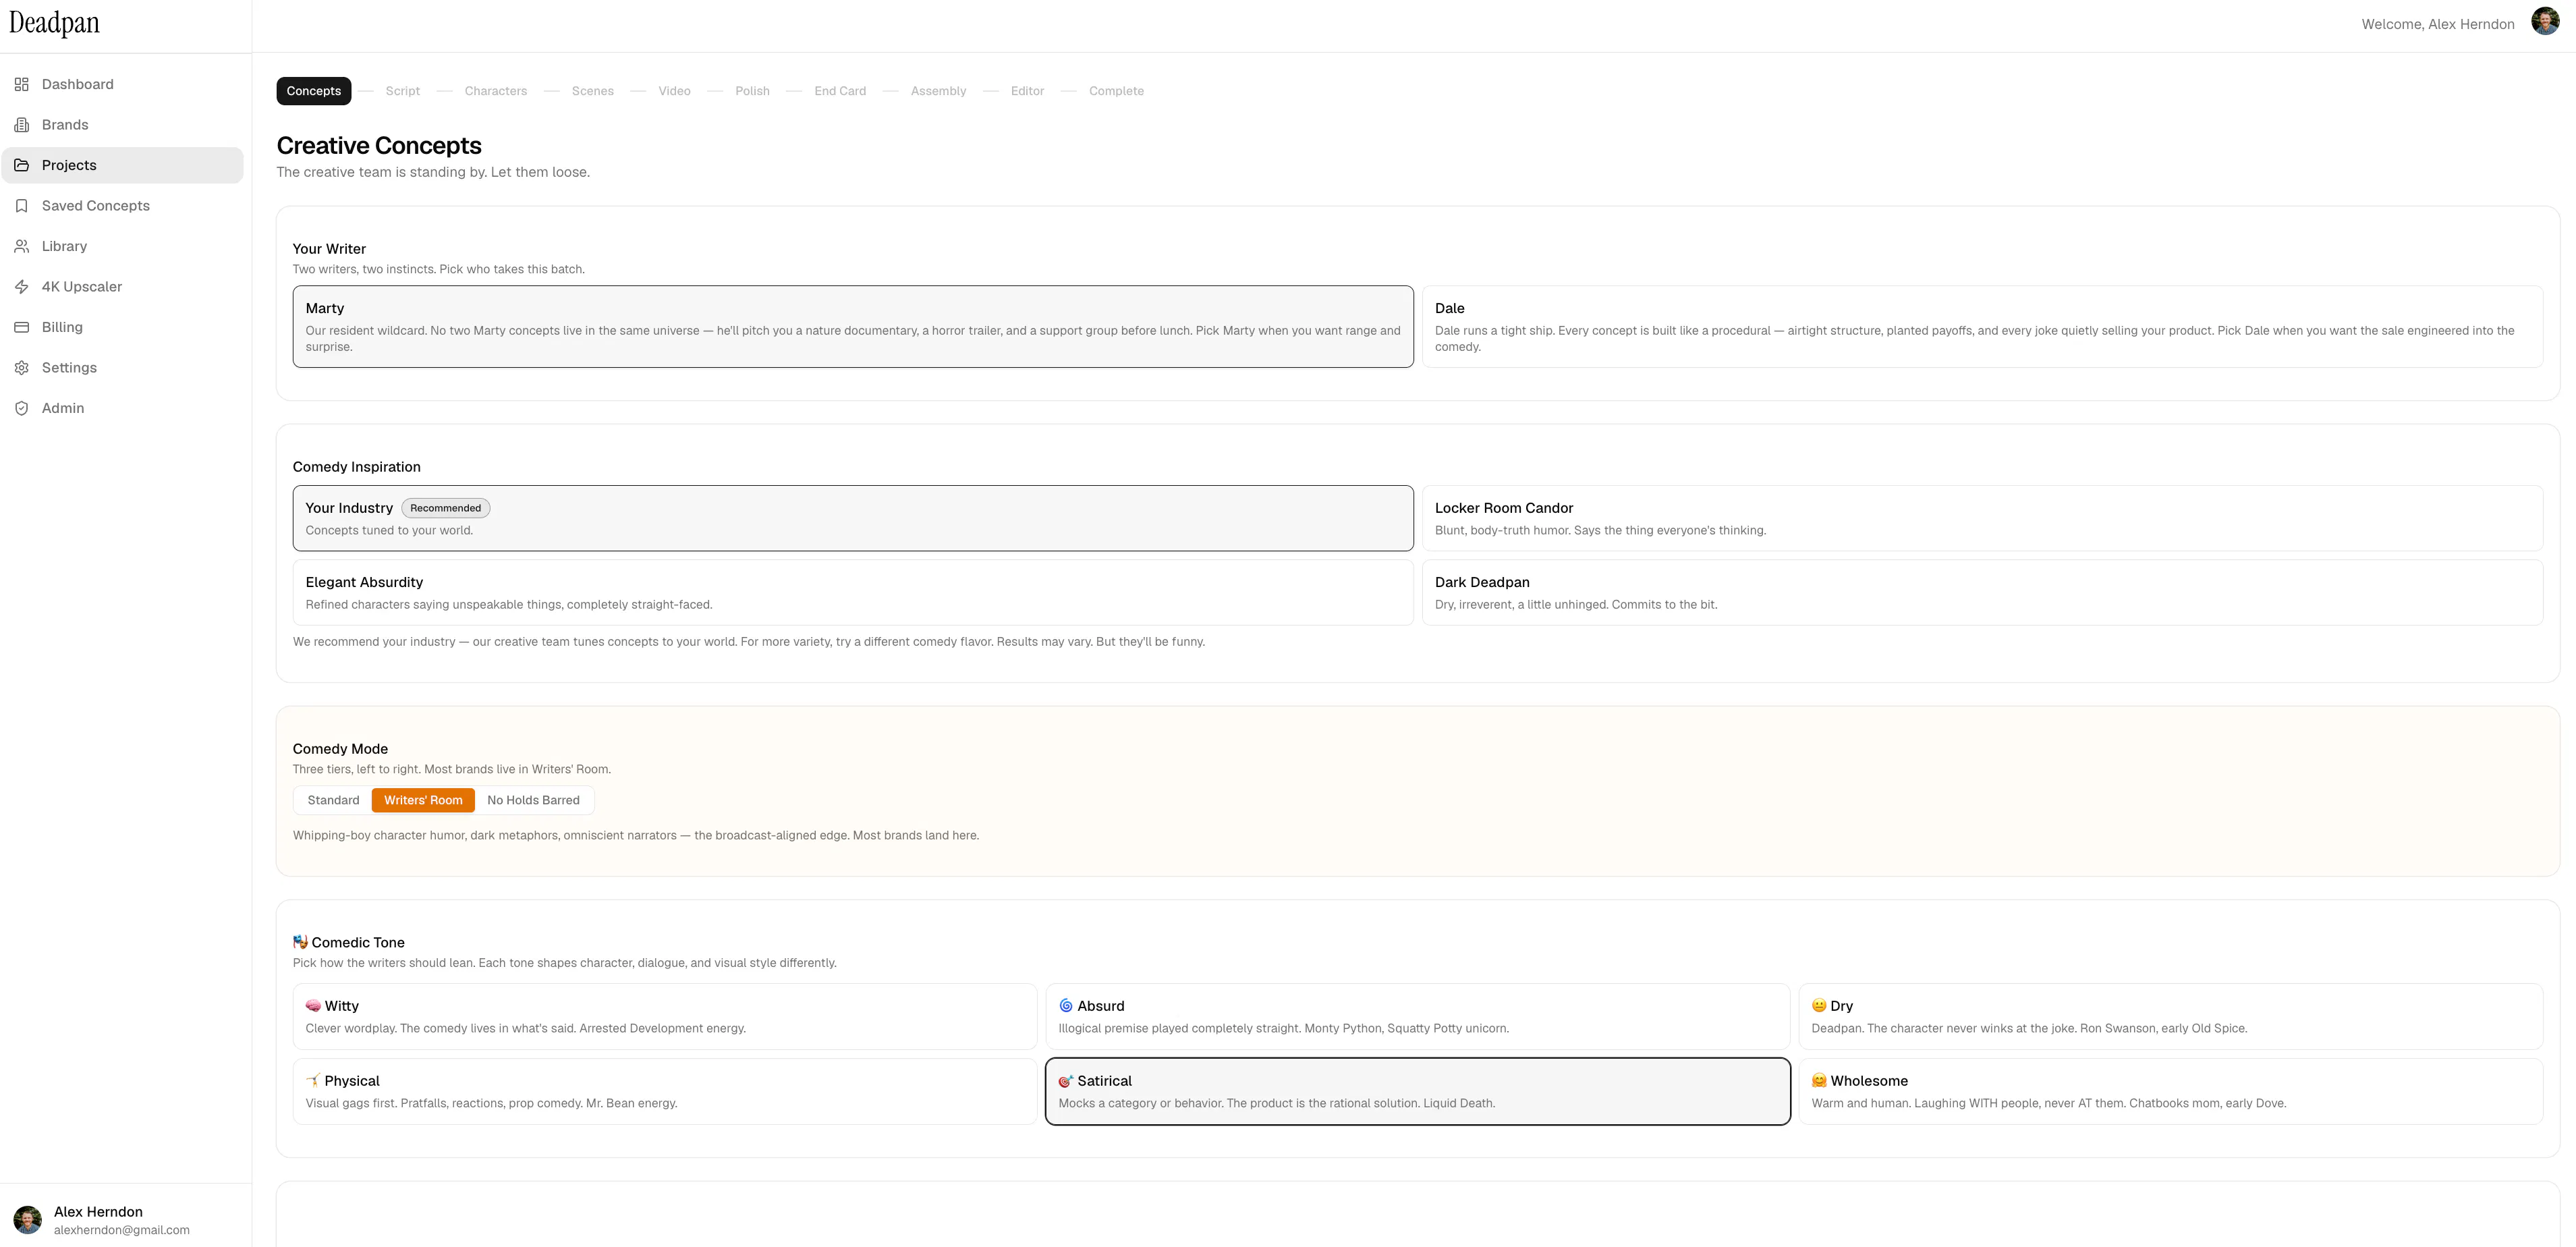The image size is (2576, 1247).
Task: Choose Marty as your writer
Action: 853,327
